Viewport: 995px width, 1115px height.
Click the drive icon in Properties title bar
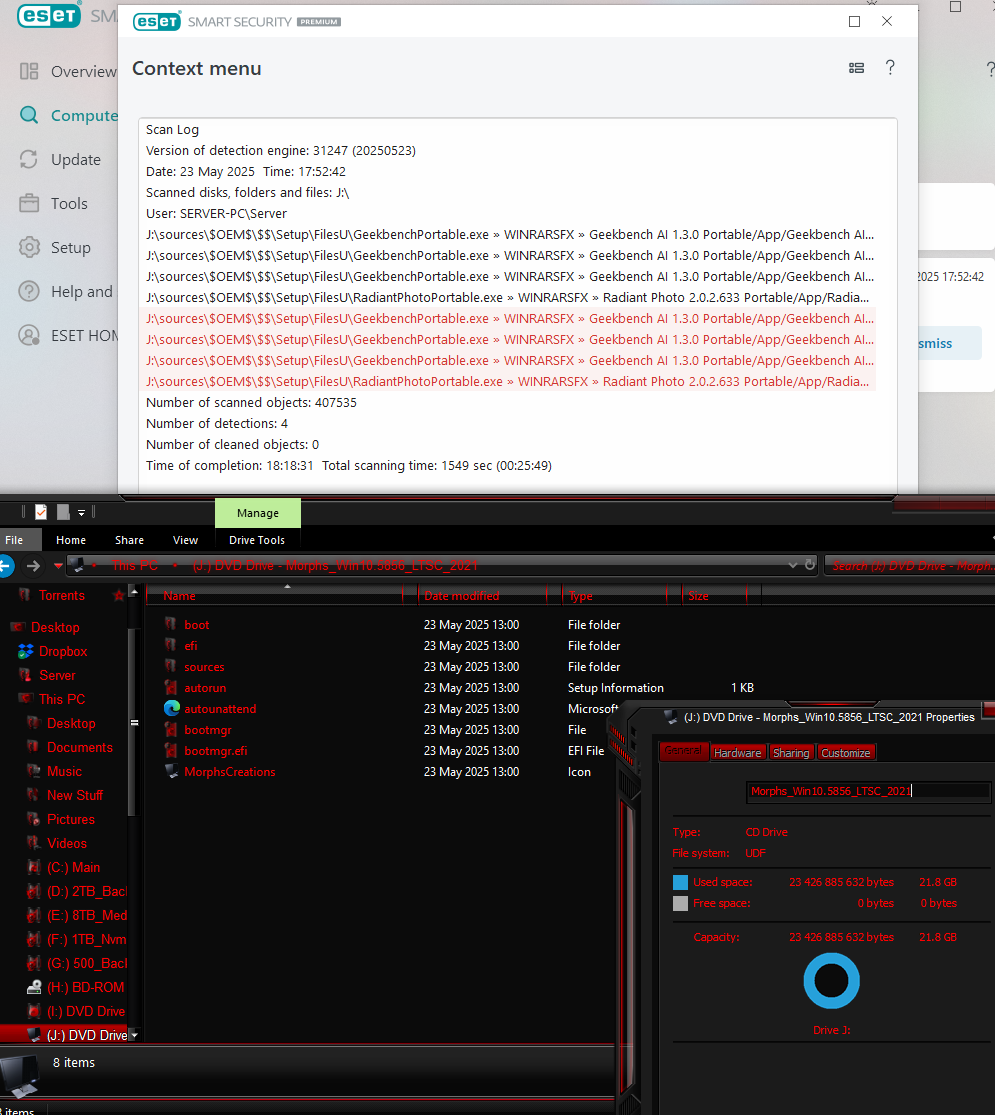pos(670,717)
